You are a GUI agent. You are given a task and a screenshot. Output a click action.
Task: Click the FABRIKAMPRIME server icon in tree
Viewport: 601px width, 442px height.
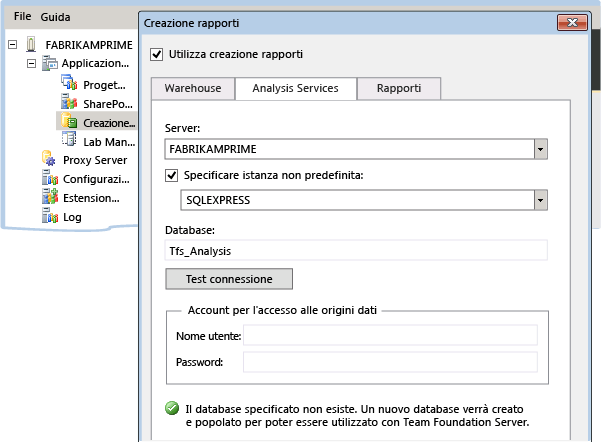click(x=31, y=45)
